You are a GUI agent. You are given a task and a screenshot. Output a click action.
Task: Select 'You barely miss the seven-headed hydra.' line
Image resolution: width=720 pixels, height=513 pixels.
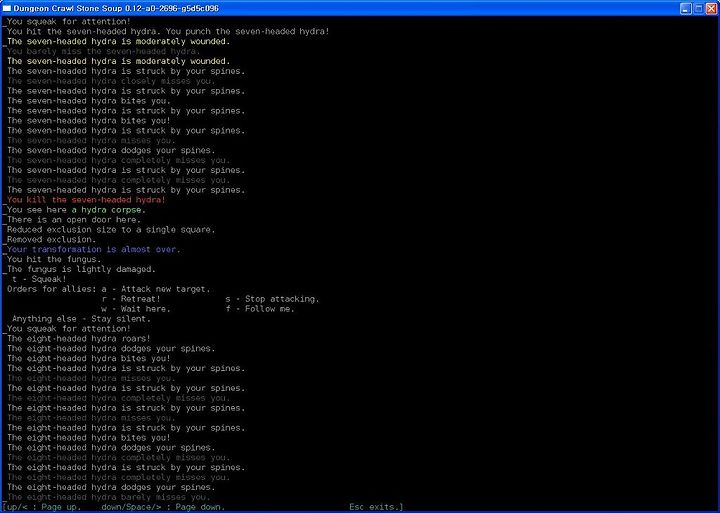coord(104,51)
